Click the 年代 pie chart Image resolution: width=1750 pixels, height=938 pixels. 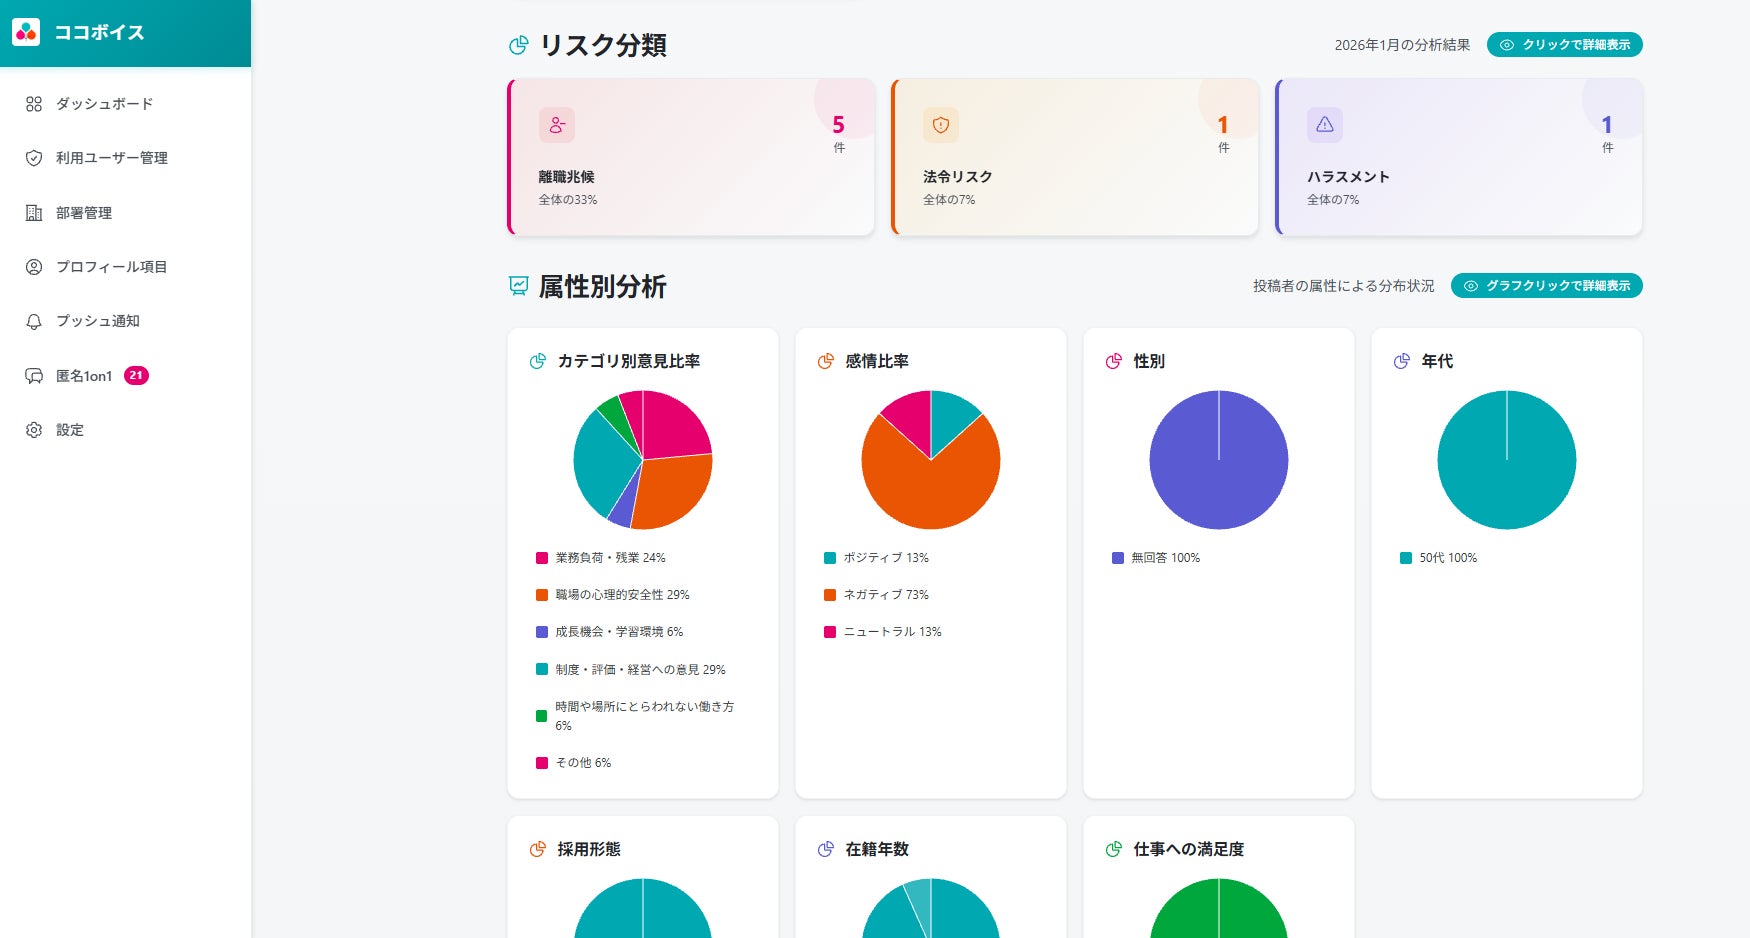pos(1507,460)
